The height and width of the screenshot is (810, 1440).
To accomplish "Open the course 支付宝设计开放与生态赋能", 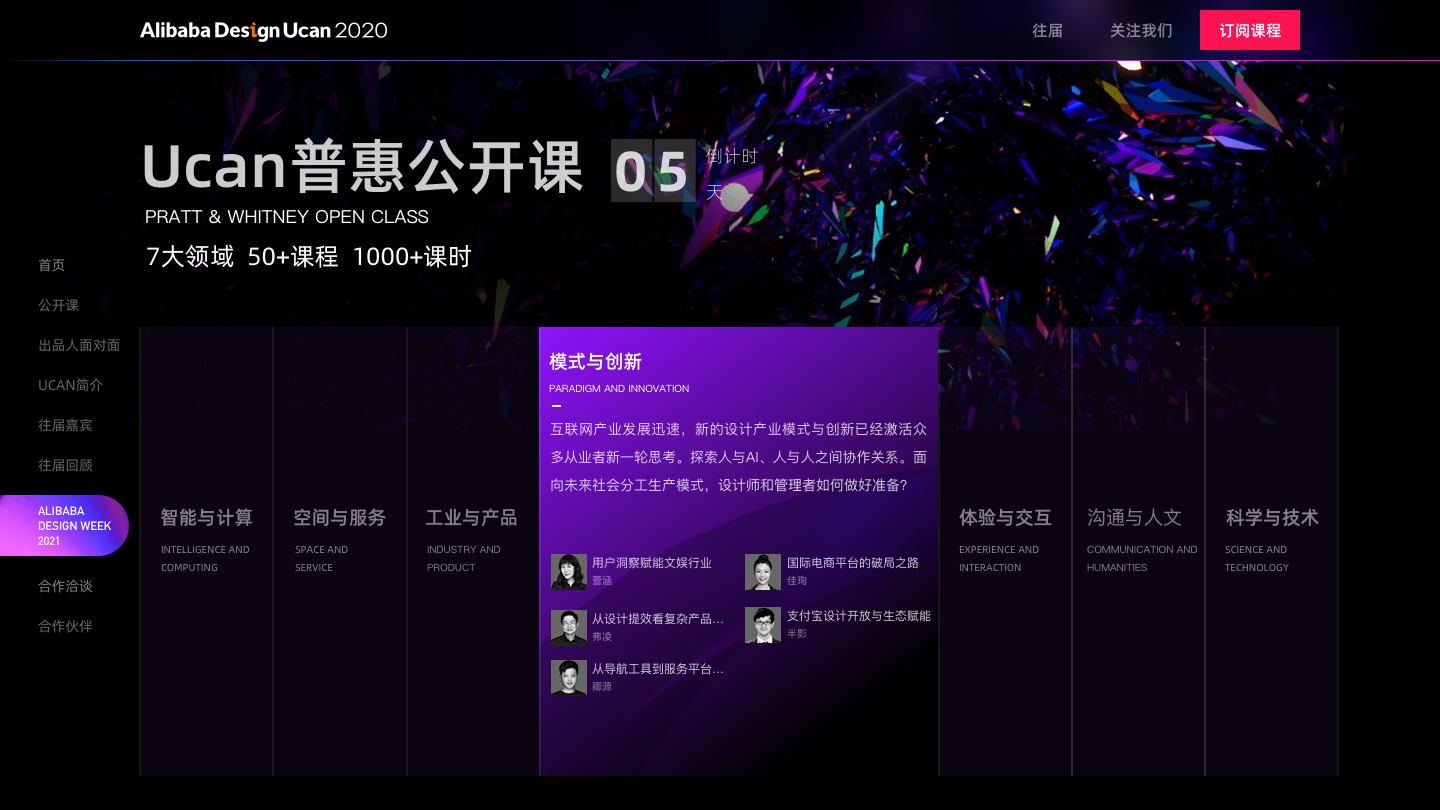I will pos(859,616).
